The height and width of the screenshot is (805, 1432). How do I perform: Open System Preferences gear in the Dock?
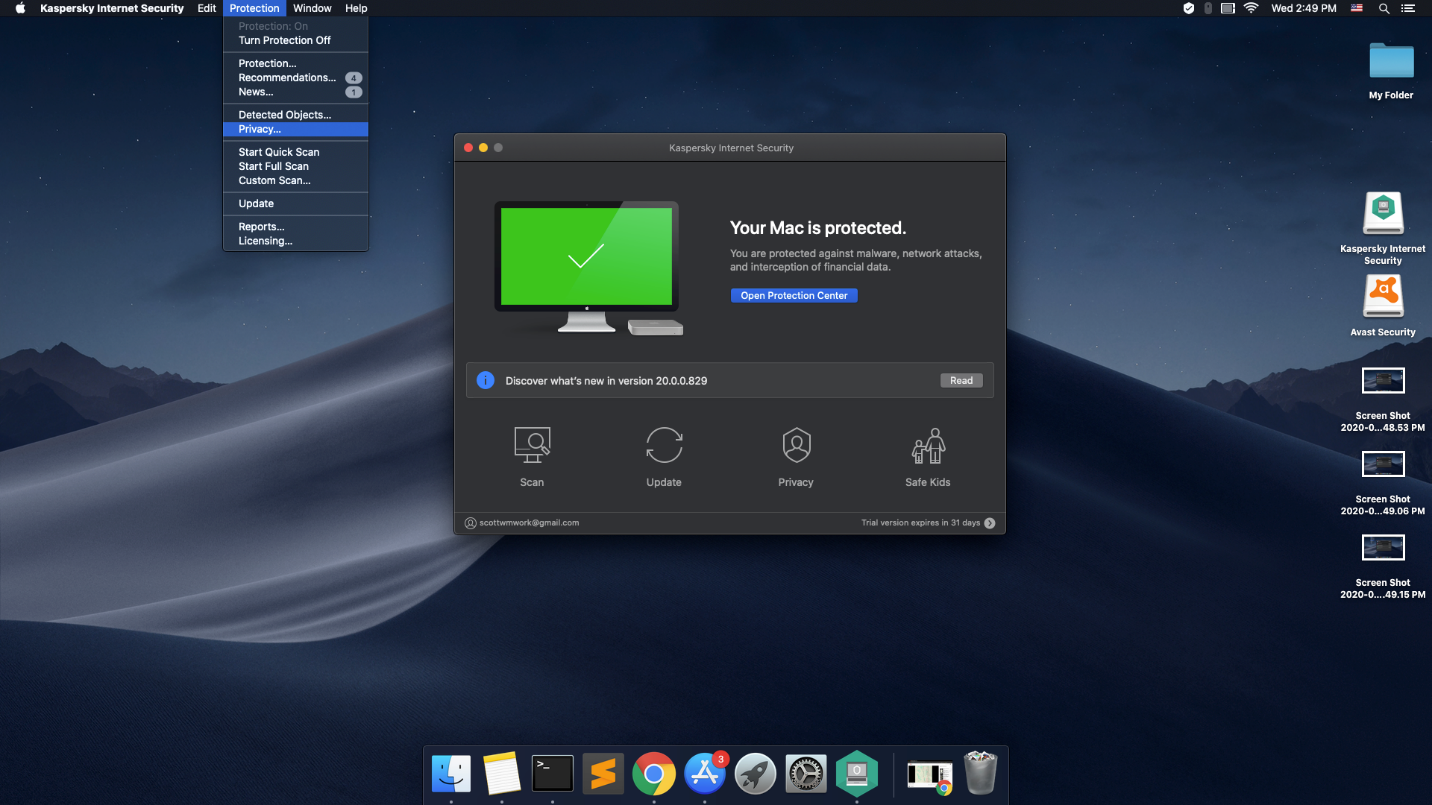coord(806,774)
